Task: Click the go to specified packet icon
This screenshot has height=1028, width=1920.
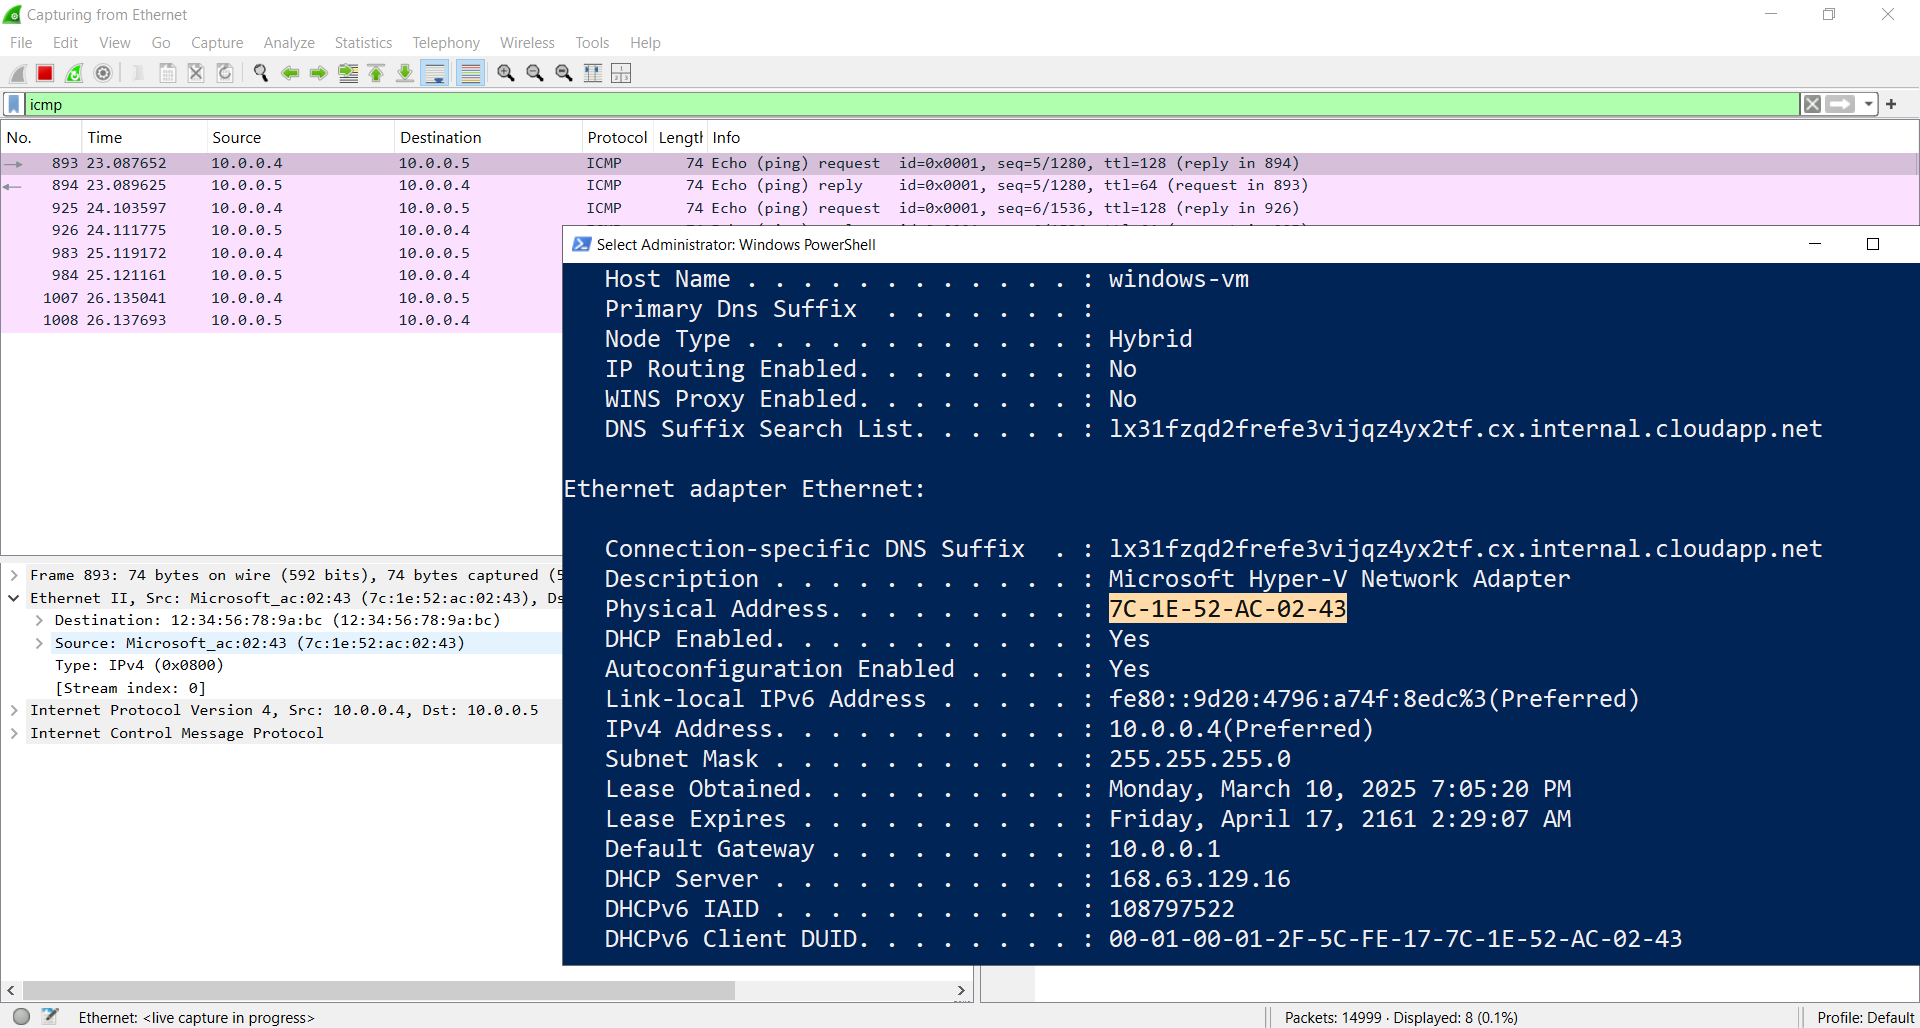Action: tap(348, 73)
